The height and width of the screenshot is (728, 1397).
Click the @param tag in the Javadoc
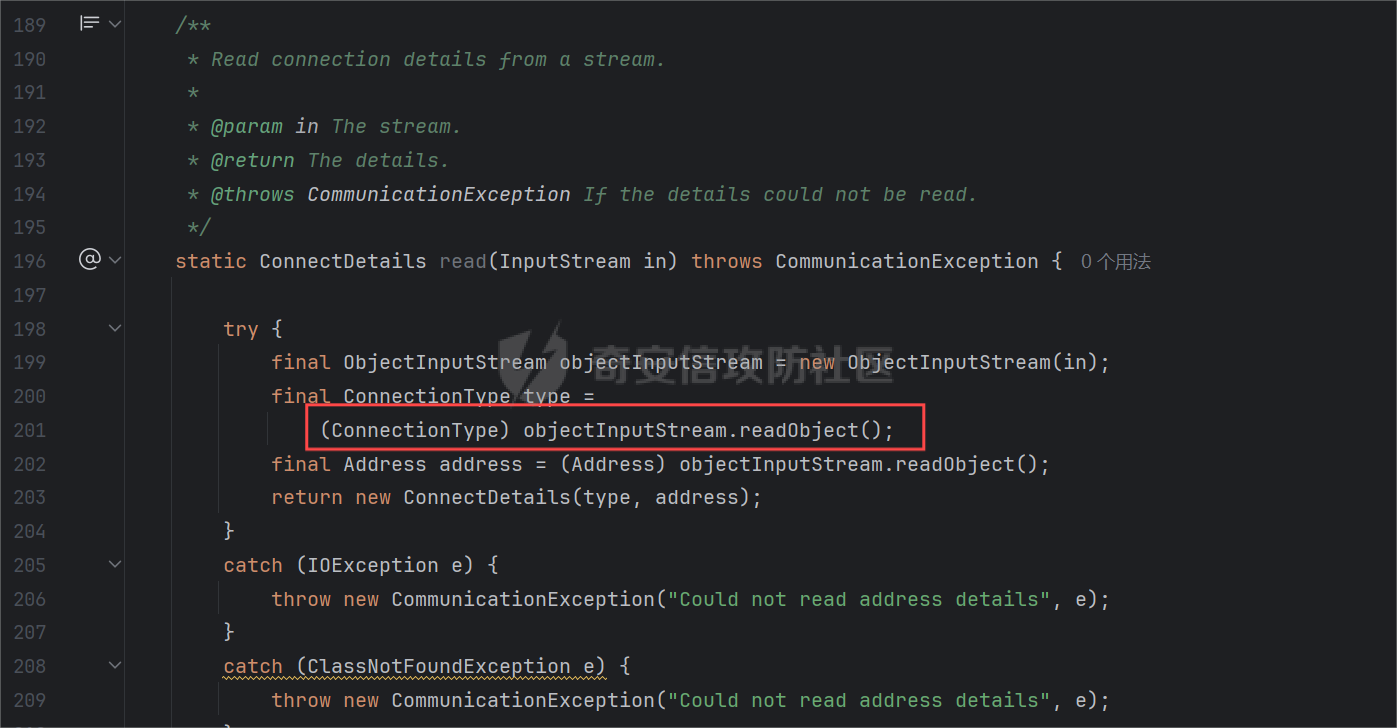click(246, 127)
